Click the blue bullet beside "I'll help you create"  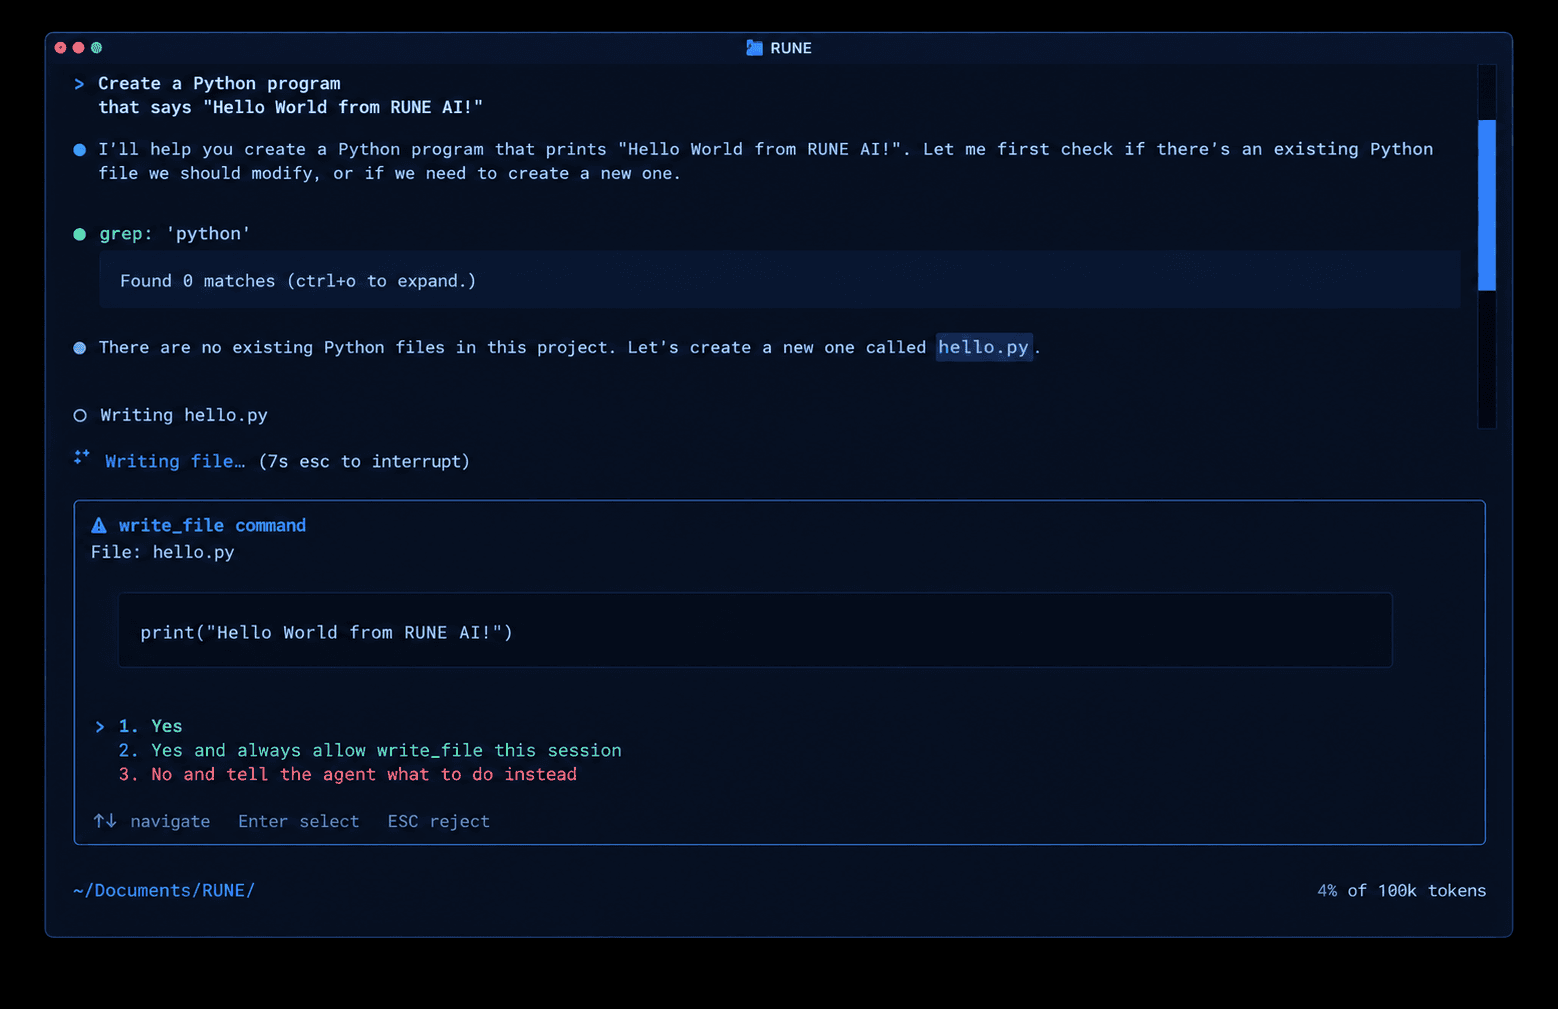click(x=80, y=150)
